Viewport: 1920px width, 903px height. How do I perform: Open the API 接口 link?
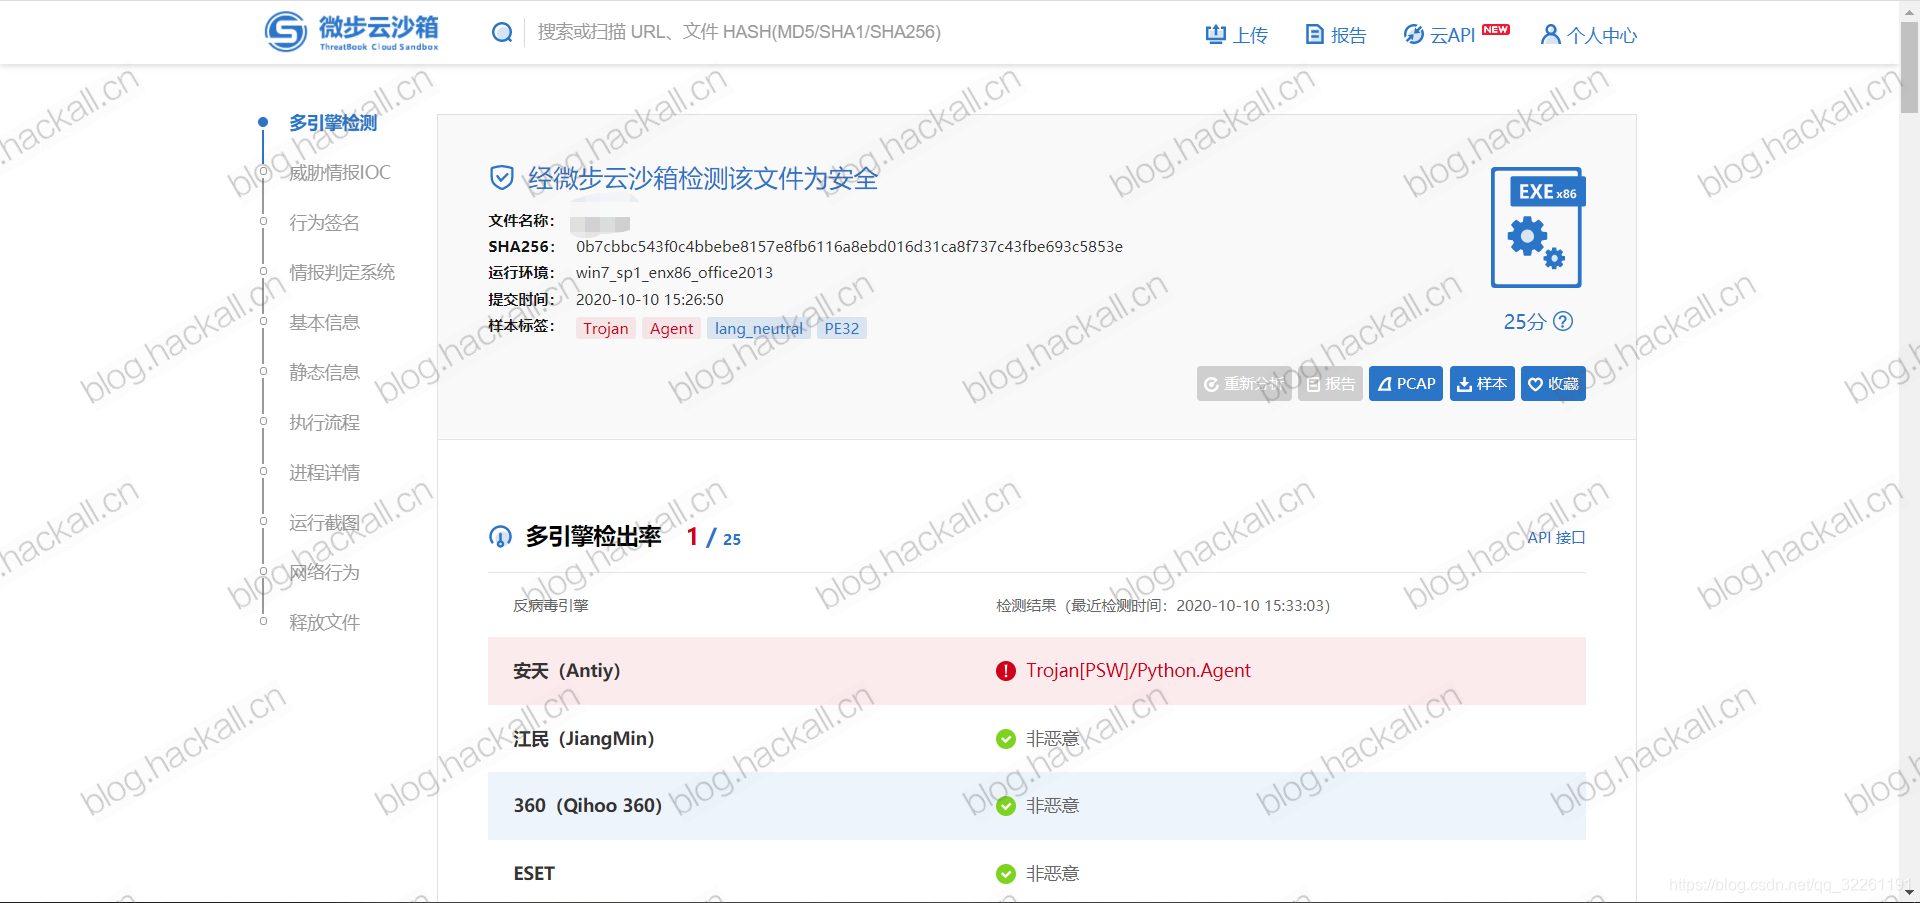(x=1556, y=538)
